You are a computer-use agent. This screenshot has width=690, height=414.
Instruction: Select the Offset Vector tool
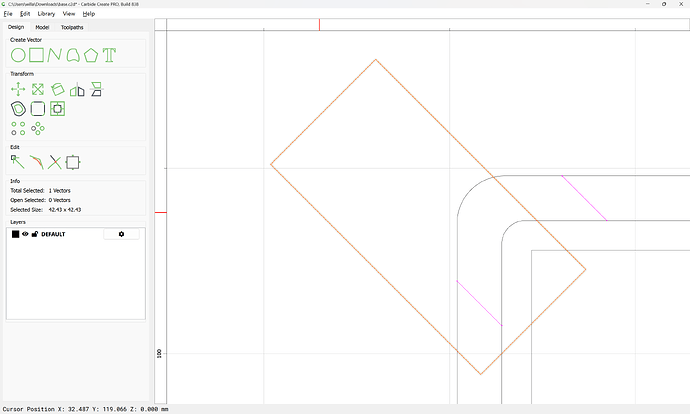point(18,108)
